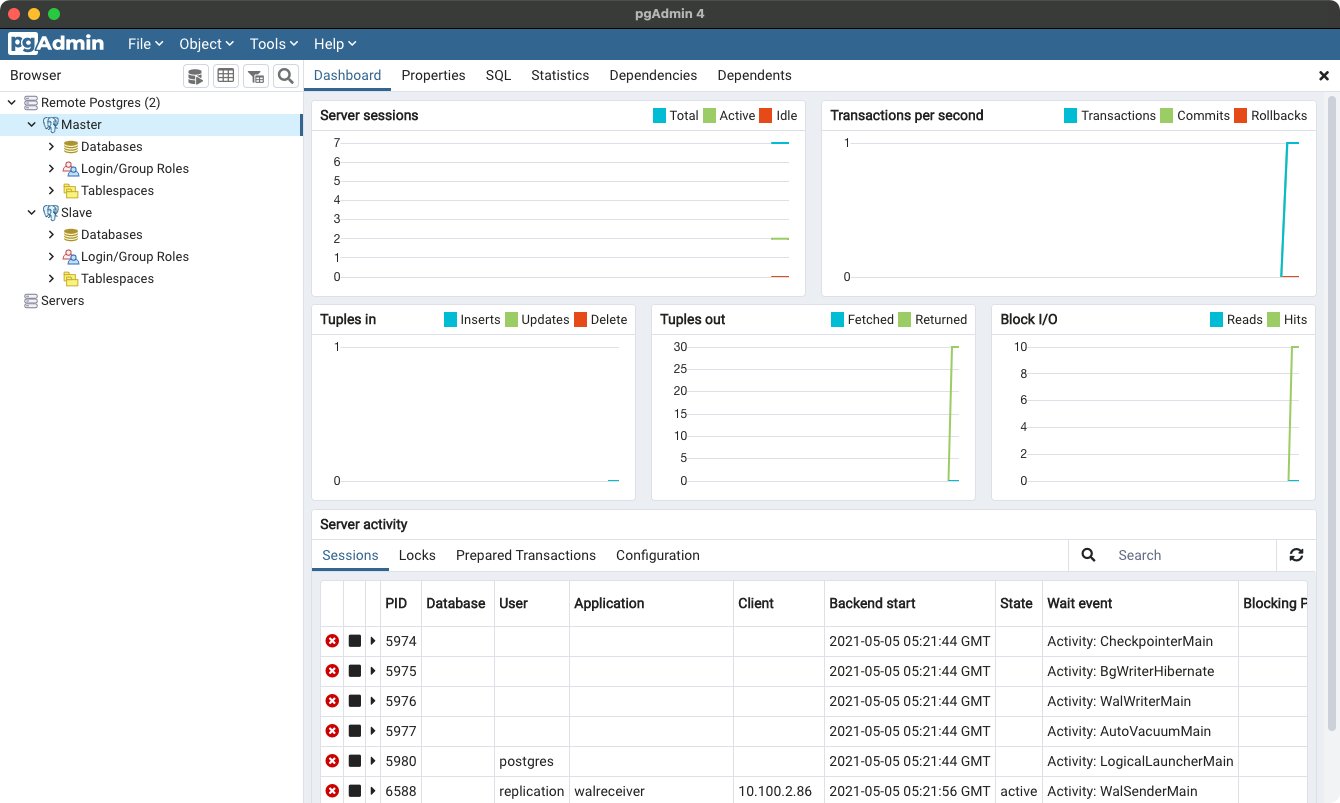Click the Wait event column header

tap(1140, 603)
